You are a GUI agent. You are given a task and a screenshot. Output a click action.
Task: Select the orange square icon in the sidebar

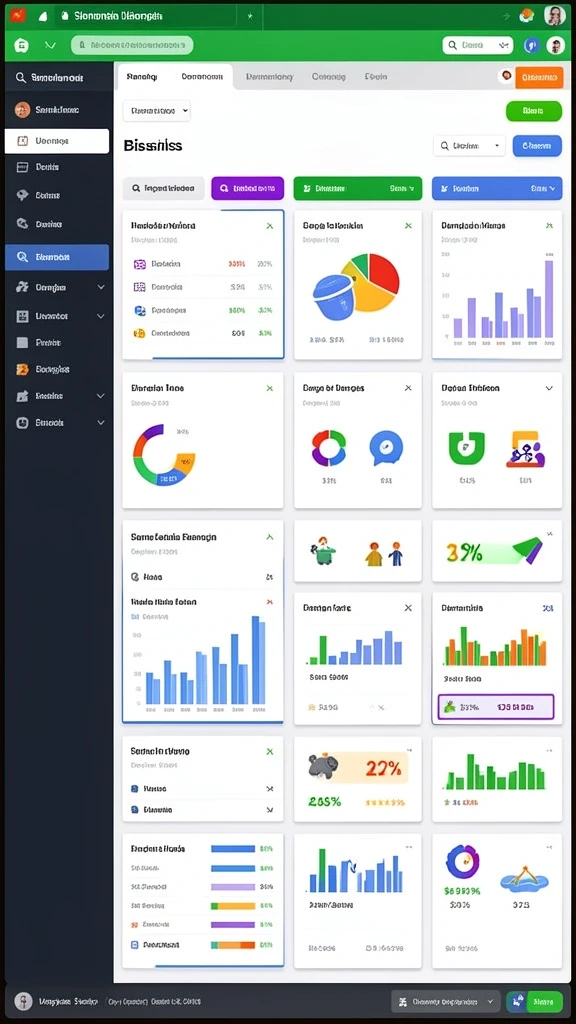tap(22, 369)
